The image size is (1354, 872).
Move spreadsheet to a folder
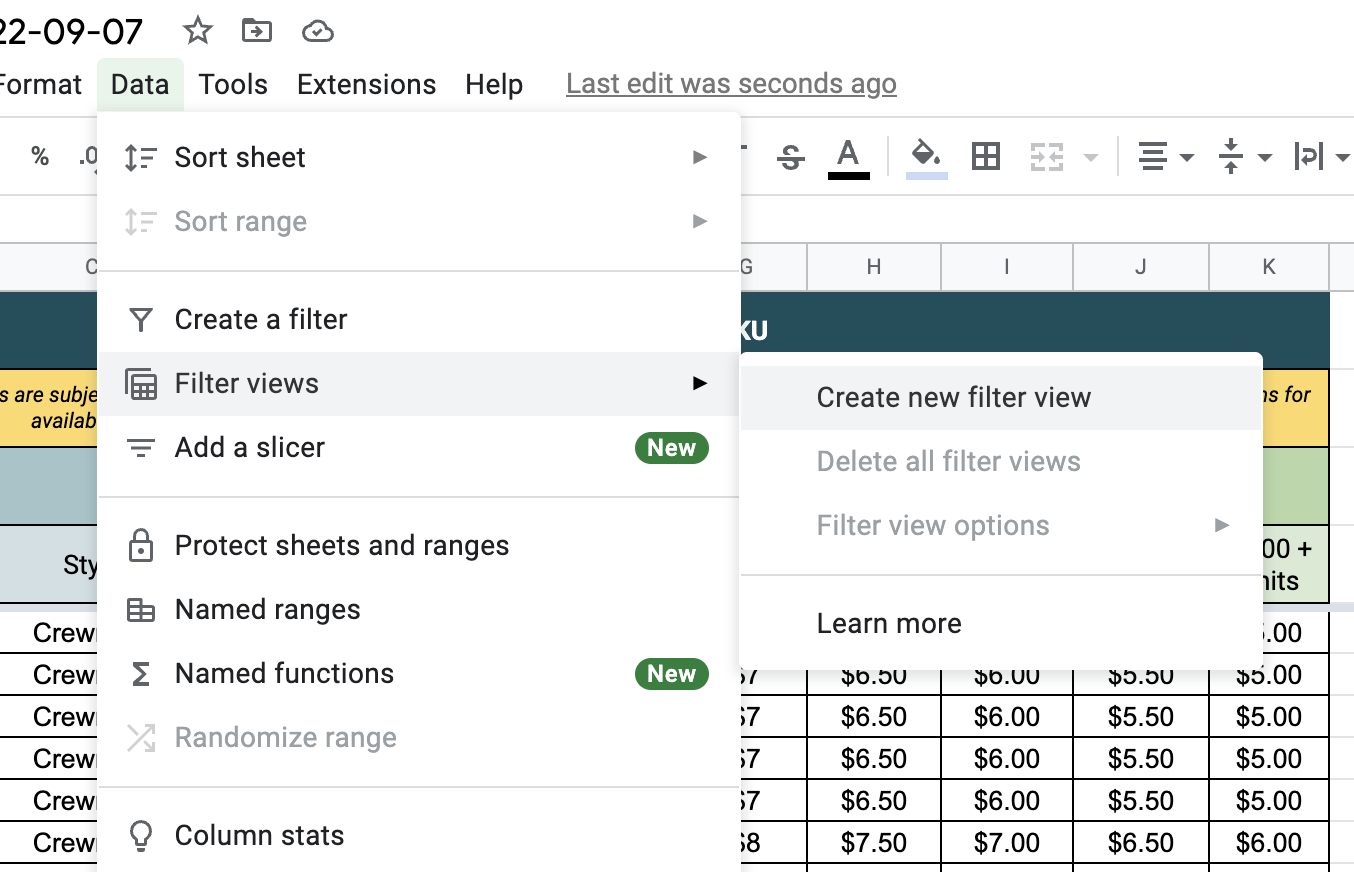(x=257, y=31)
